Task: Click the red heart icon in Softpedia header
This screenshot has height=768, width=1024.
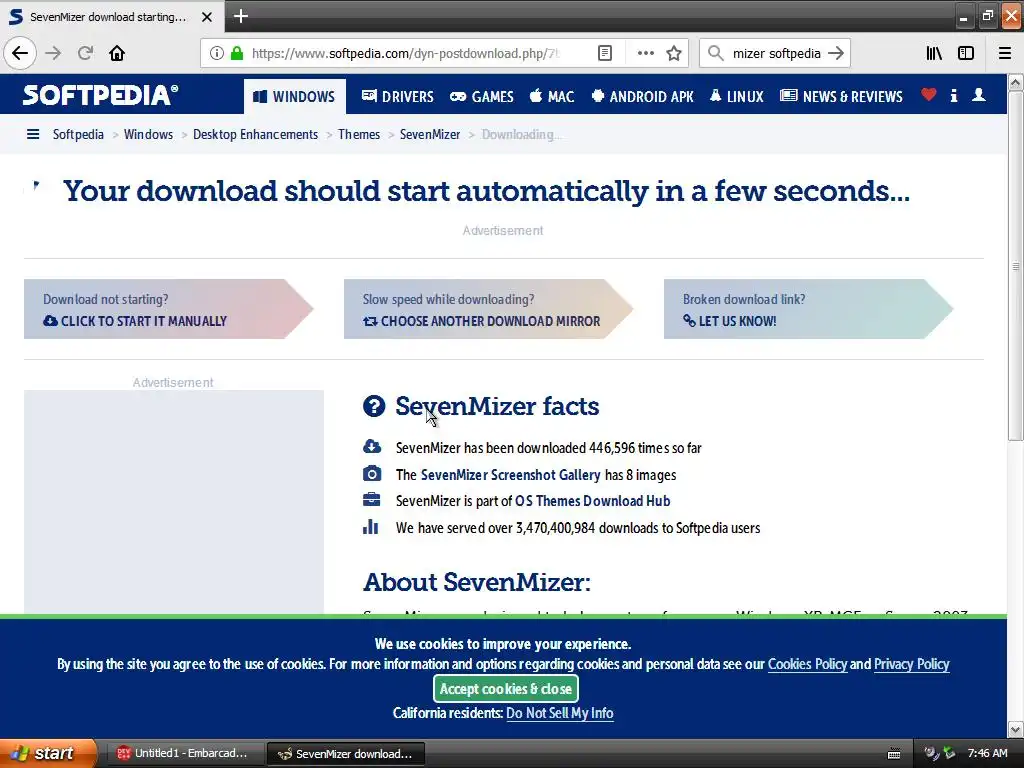Action: 929,95
